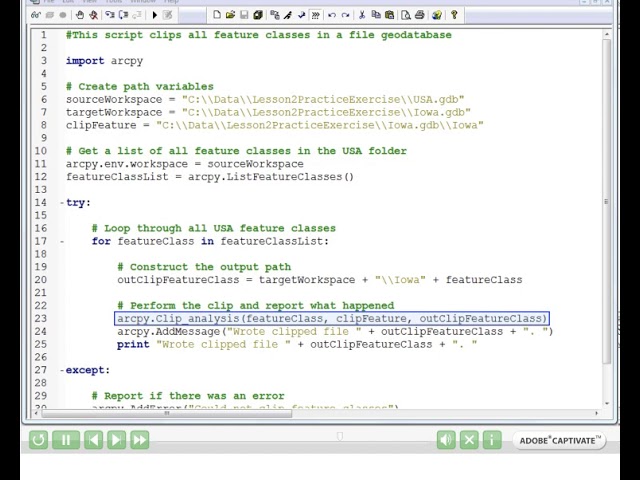Viewport: 640px width, 480px height.
Task: Click the question mark About icon
Action: (x=454, y=15)
